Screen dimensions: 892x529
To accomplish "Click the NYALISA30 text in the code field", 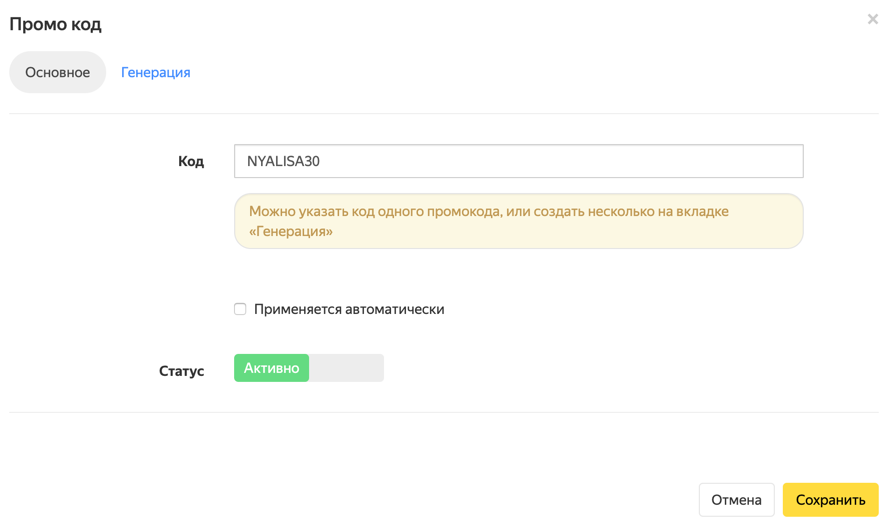I will tap(283, 161).
